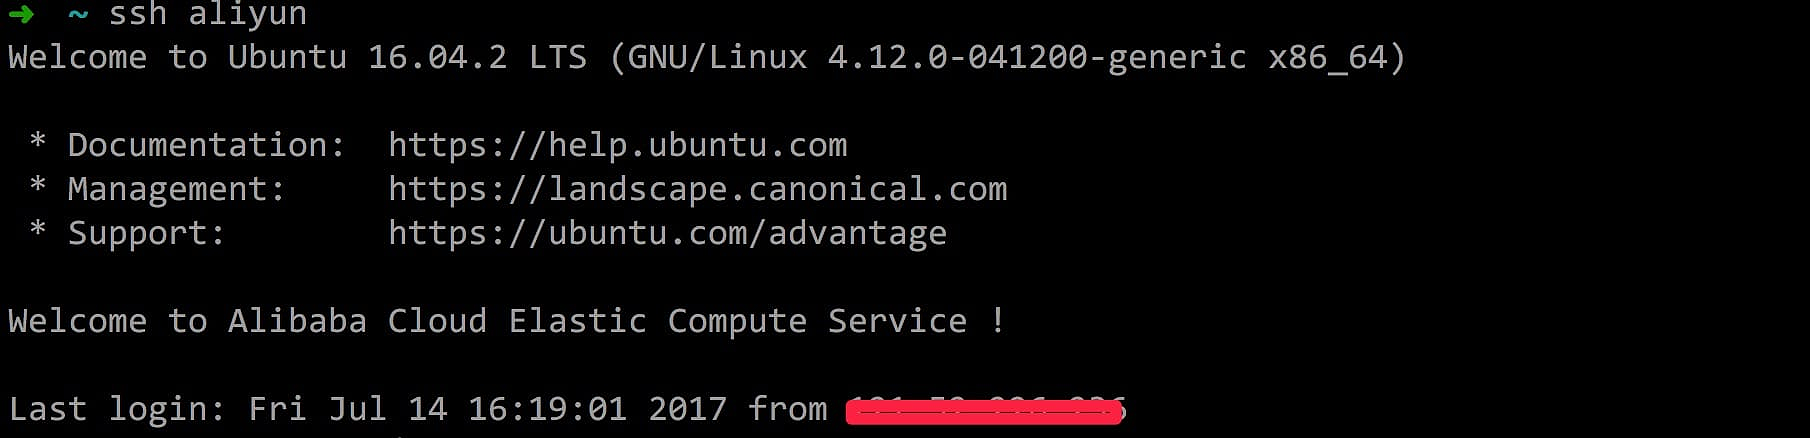Click the red redacted IP address bar
The width and height of the screenshot is (1810, 438).
[x=985, y=410]
